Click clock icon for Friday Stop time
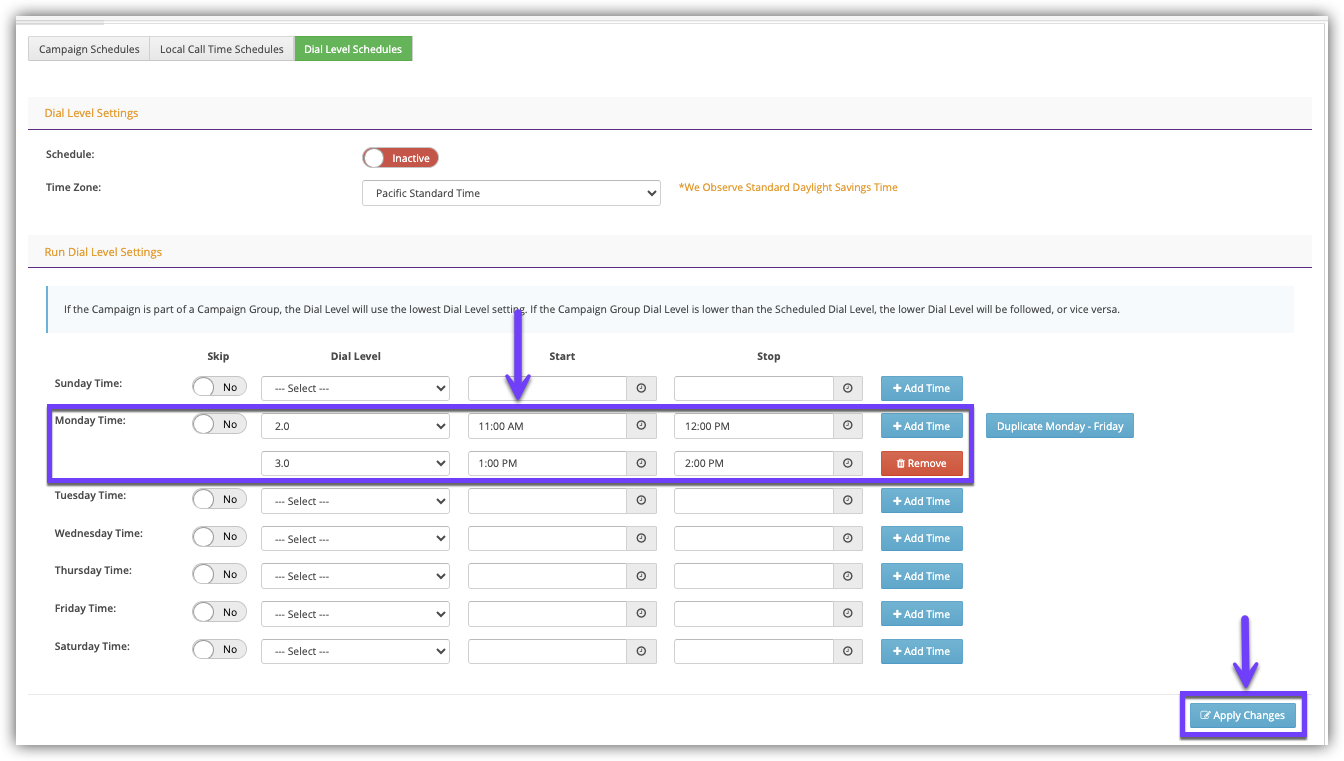Viewport: 1344px width, 761px height. tap(848, 614)
